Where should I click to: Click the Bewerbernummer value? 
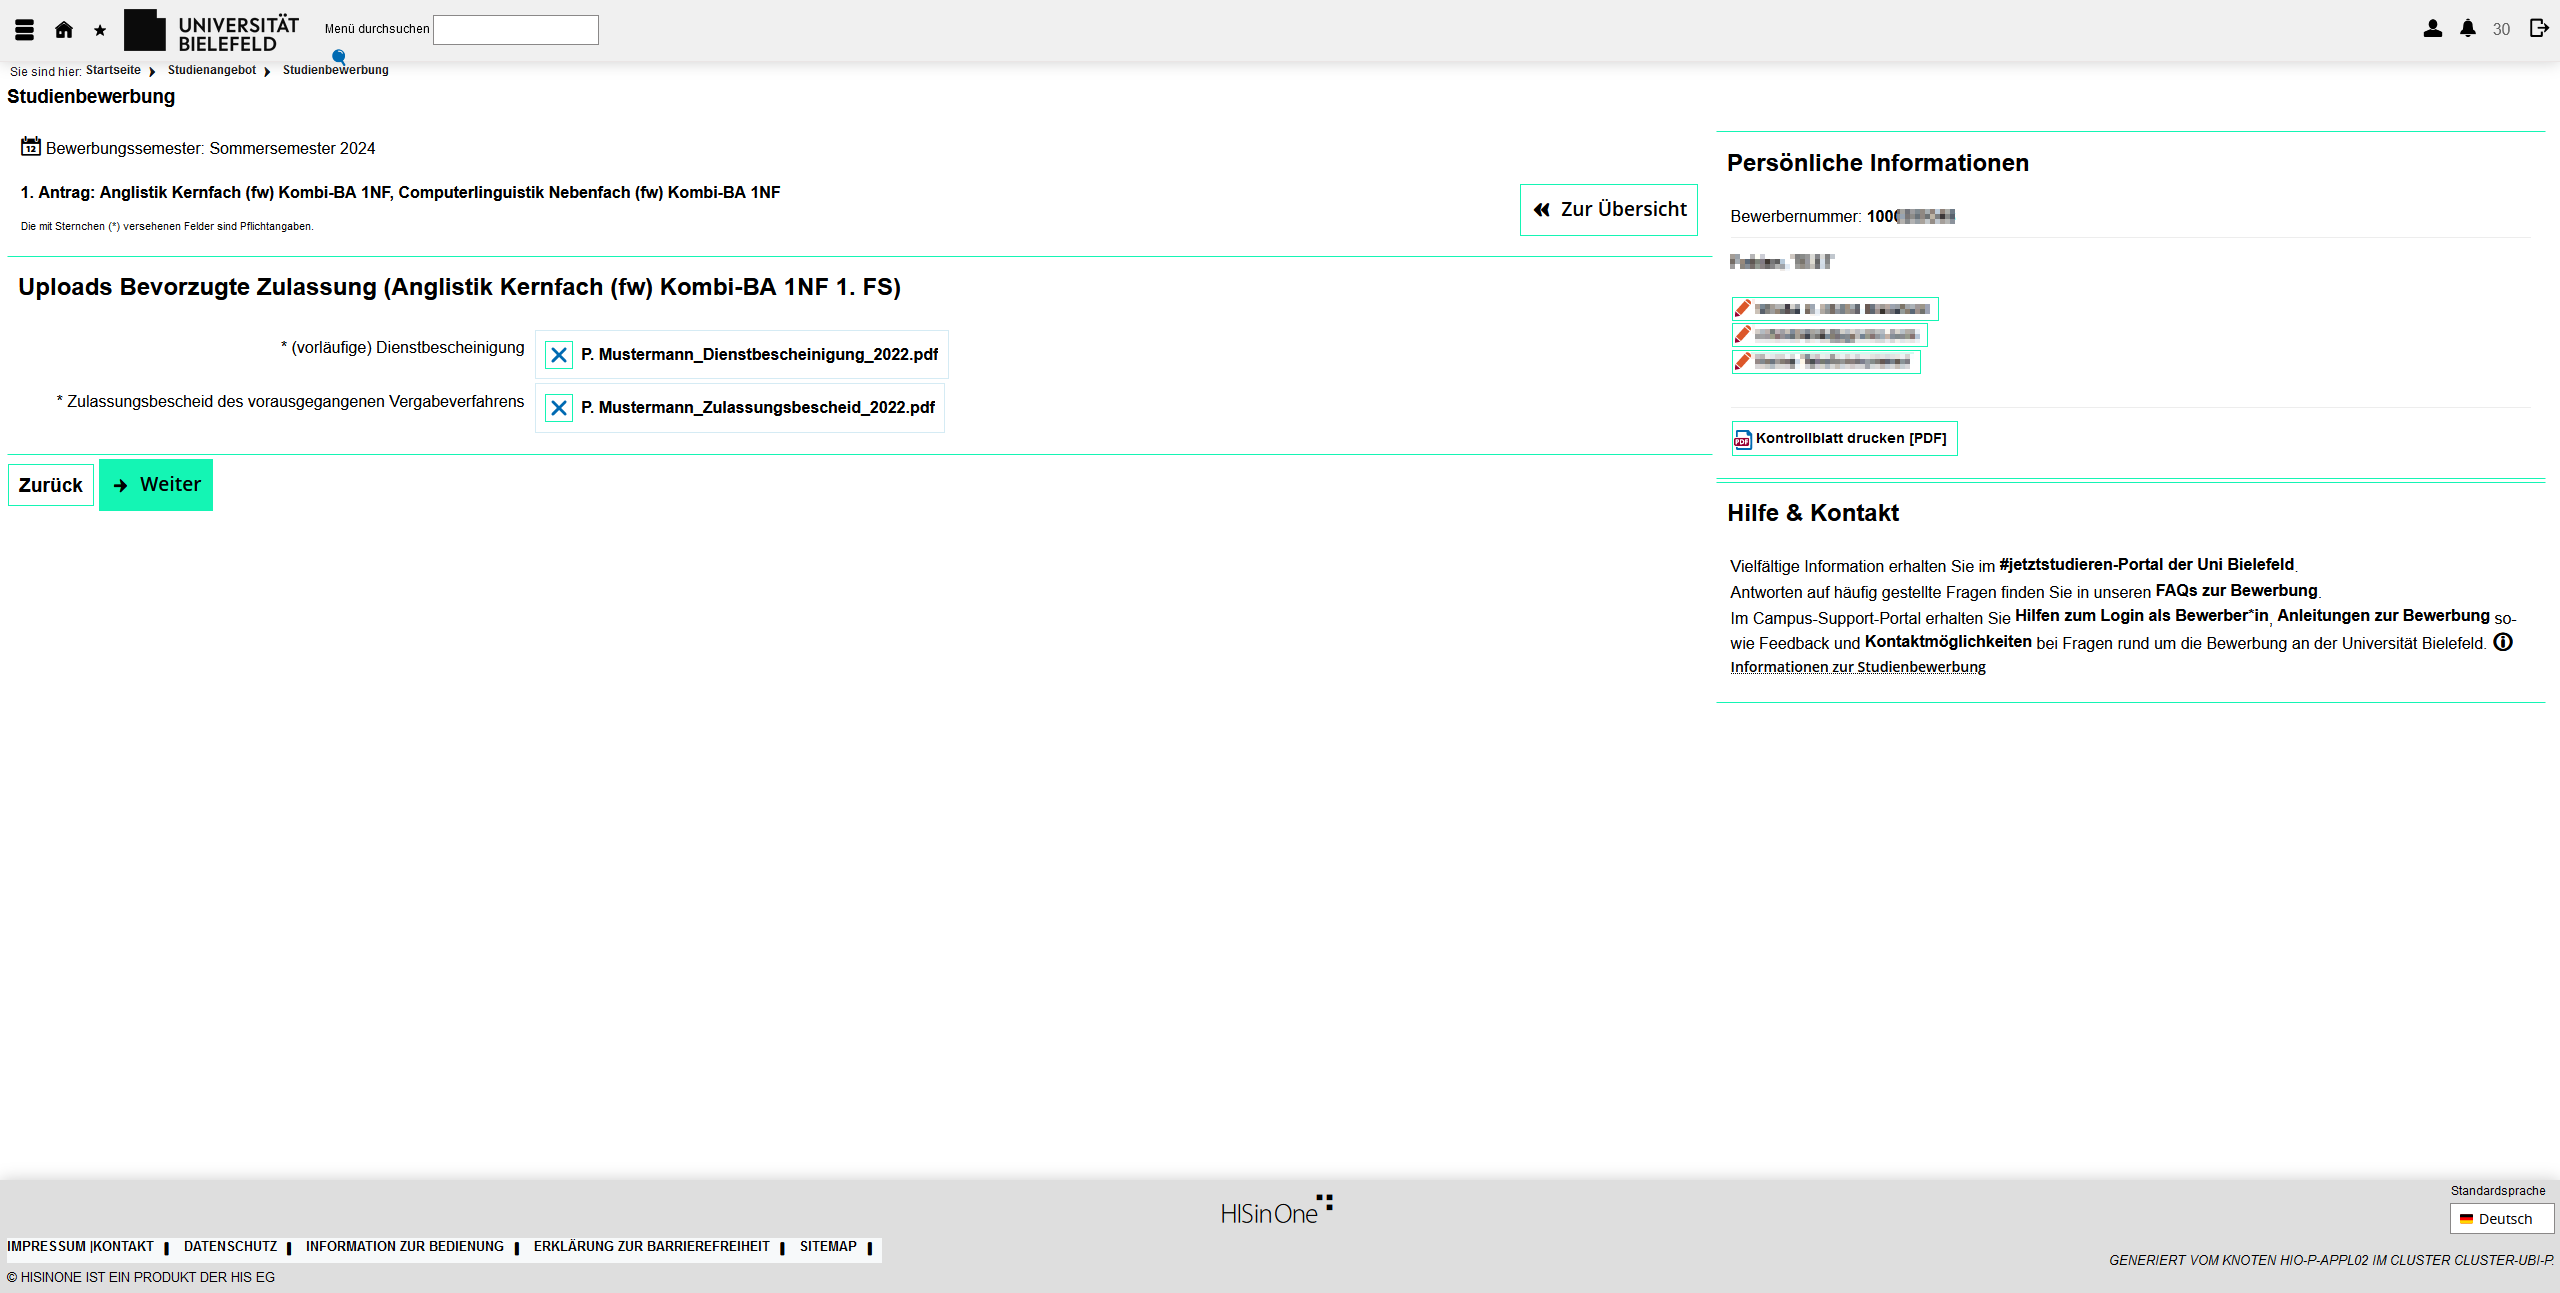[x=1911, y=217]
